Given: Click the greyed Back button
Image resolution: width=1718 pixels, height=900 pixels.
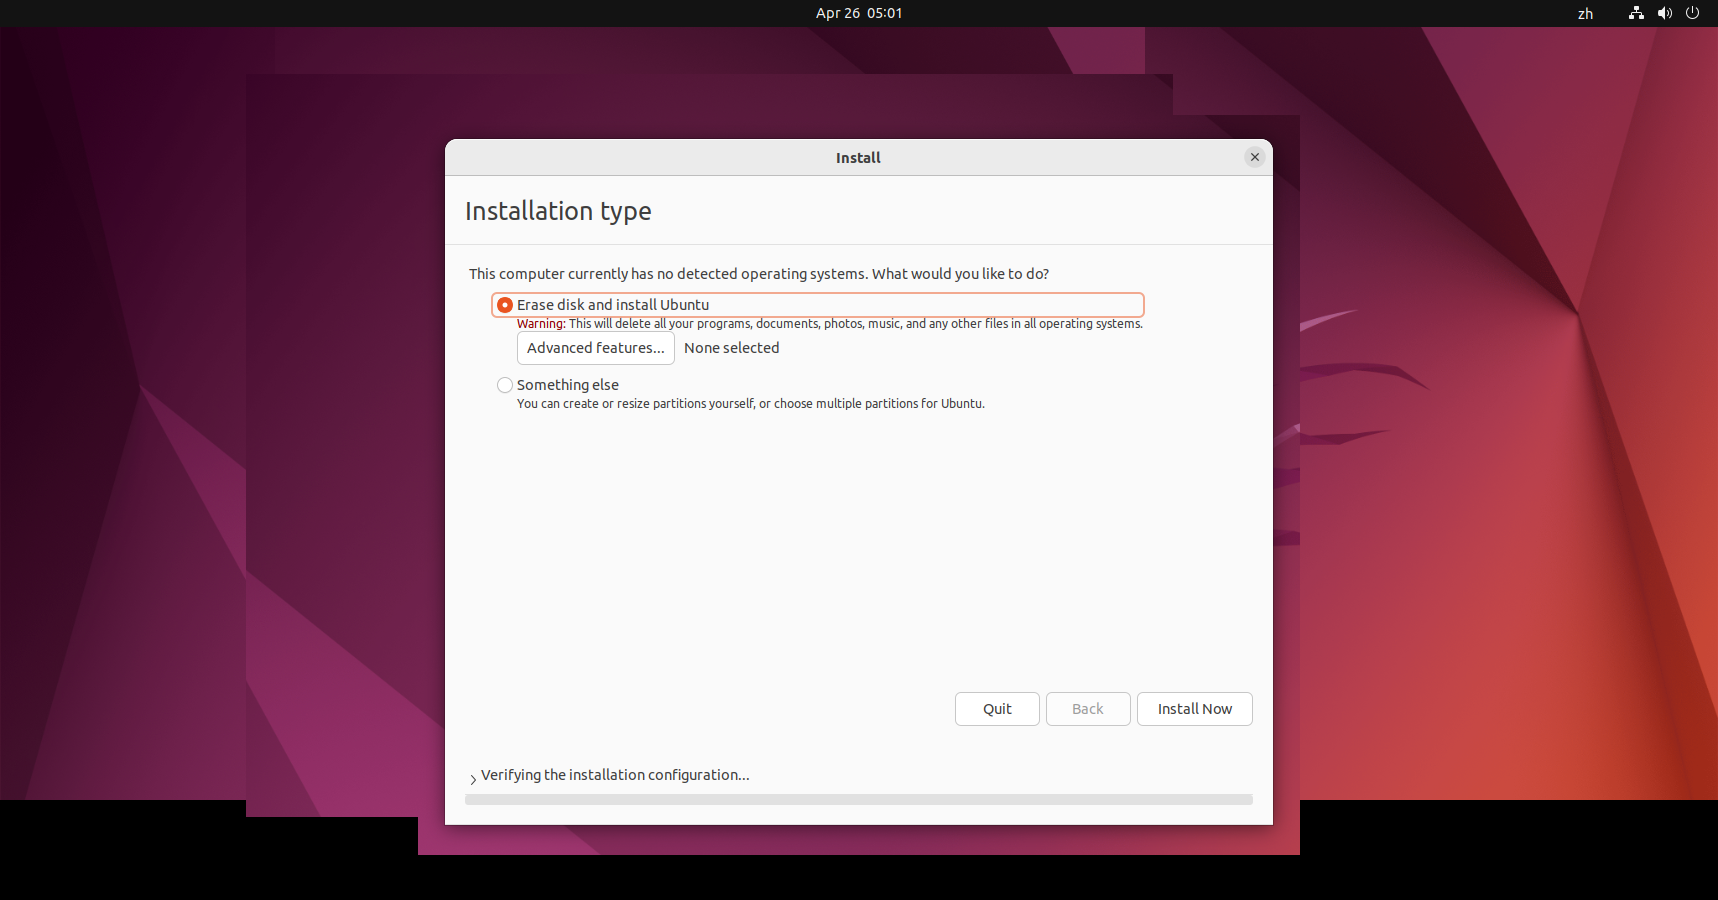Looking at the screenshot, I should coord(1088,709).
